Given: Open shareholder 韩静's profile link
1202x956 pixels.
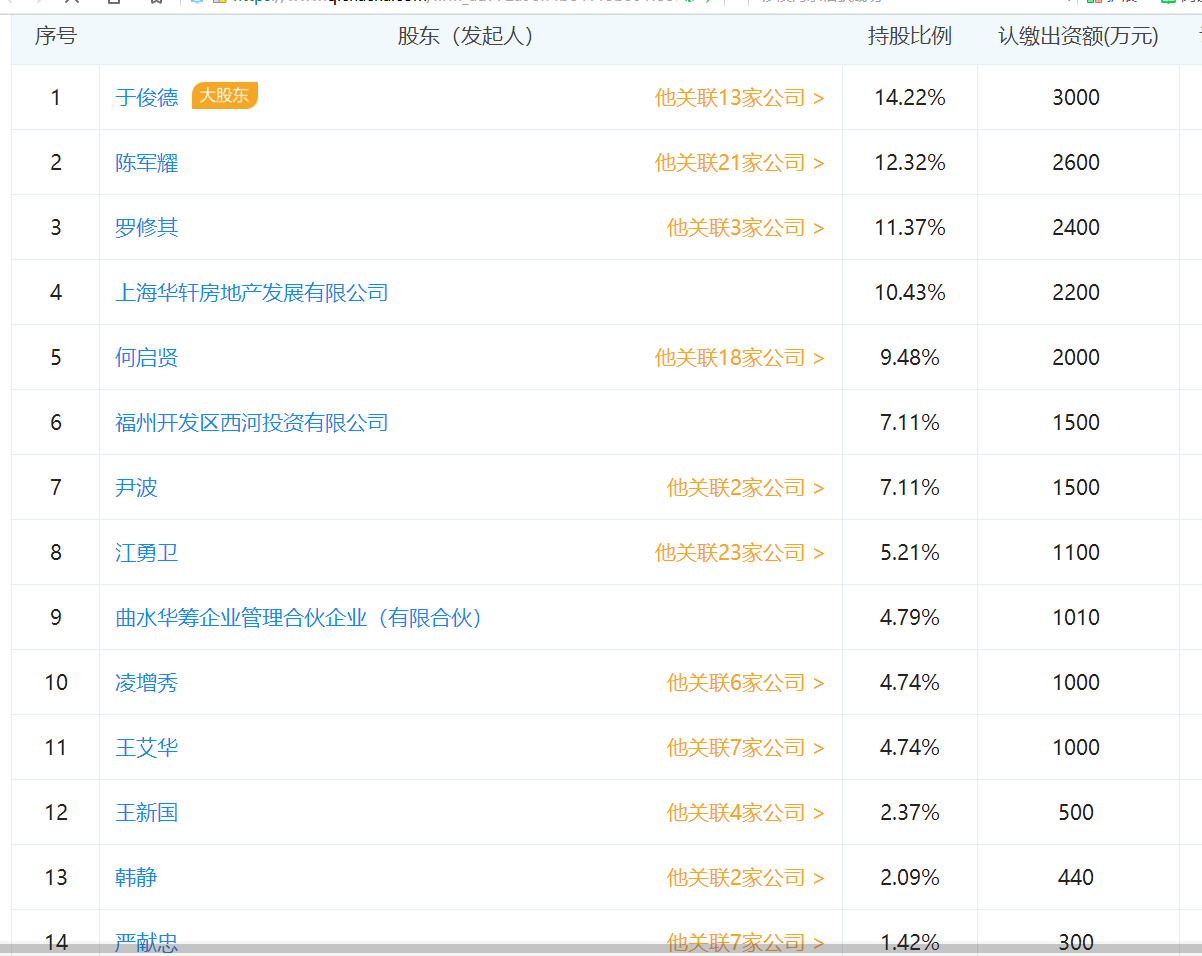Looking at the screenshot, I should click(136, 877).
